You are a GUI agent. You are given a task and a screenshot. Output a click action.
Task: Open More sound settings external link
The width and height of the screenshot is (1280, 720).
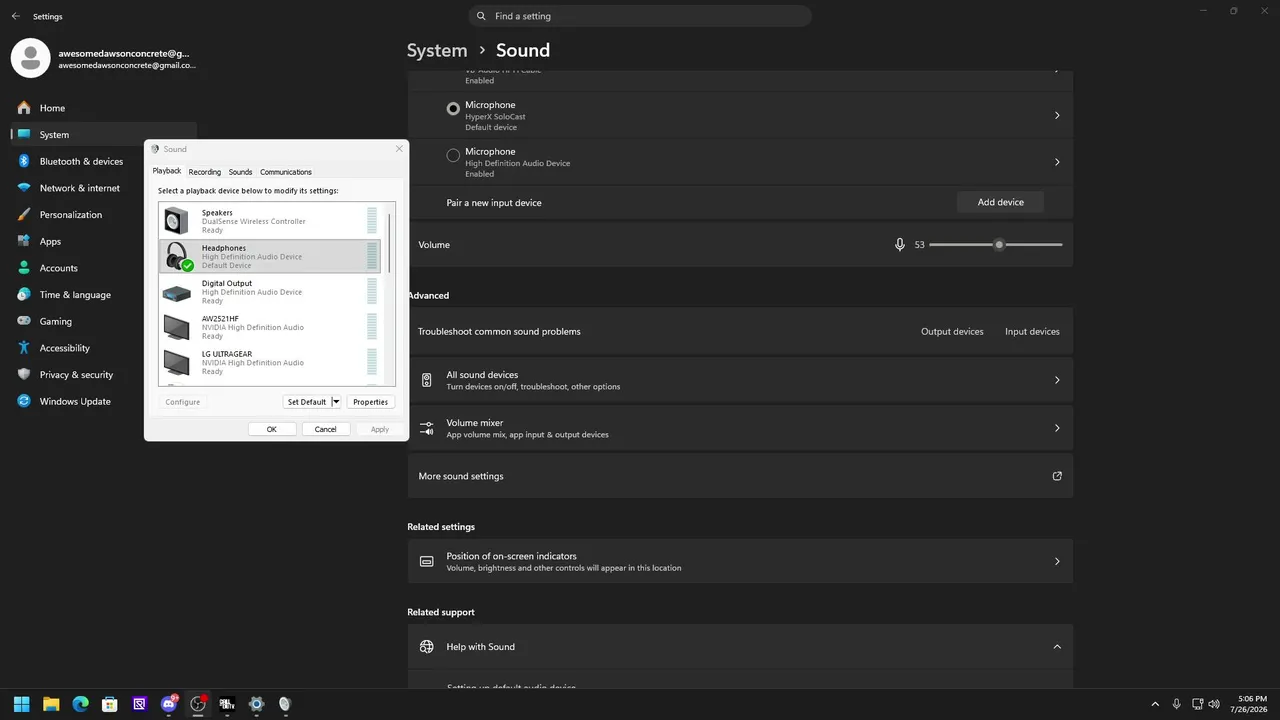pyautogui.click(x=1057, y=476)
